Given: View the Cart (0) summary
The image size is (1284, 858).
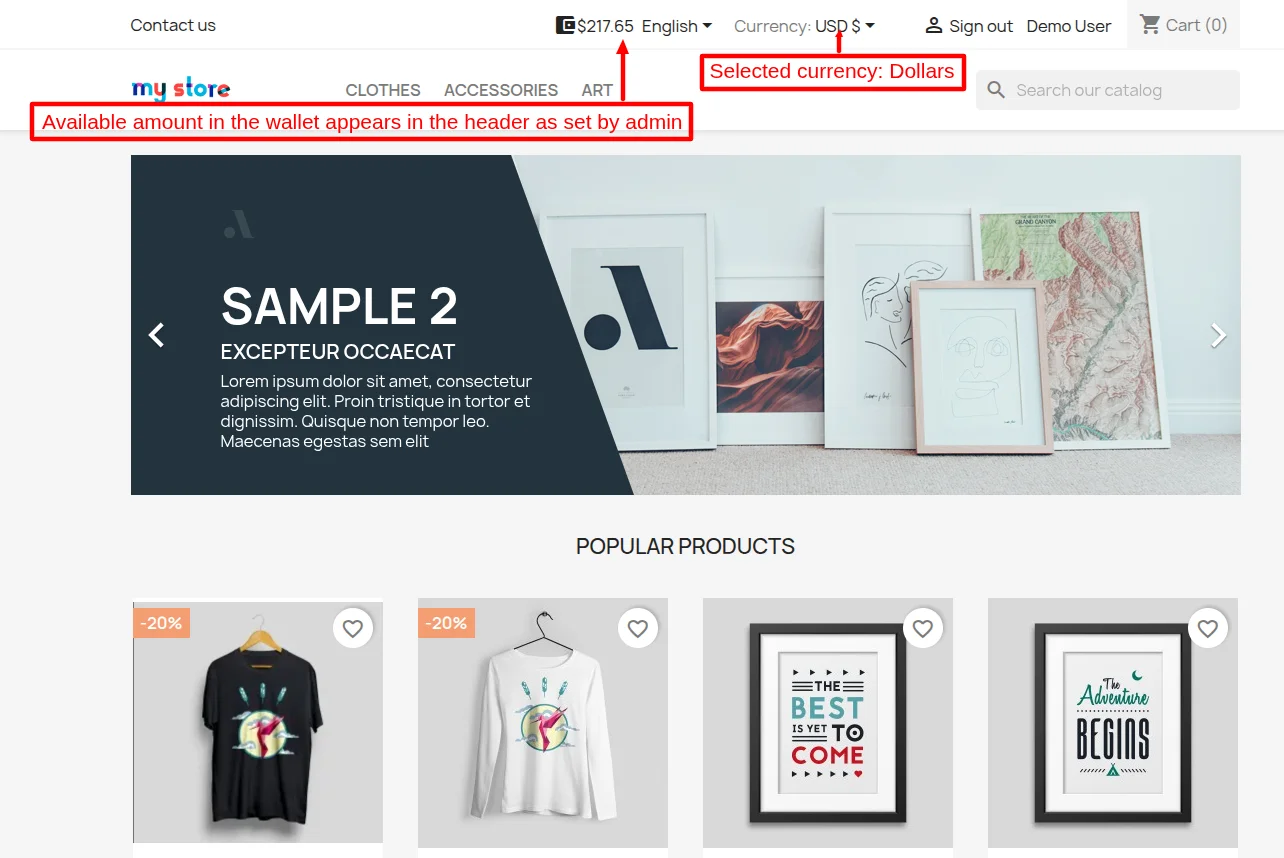Looking at the screenshot, I should click(x=1184, y=25).
